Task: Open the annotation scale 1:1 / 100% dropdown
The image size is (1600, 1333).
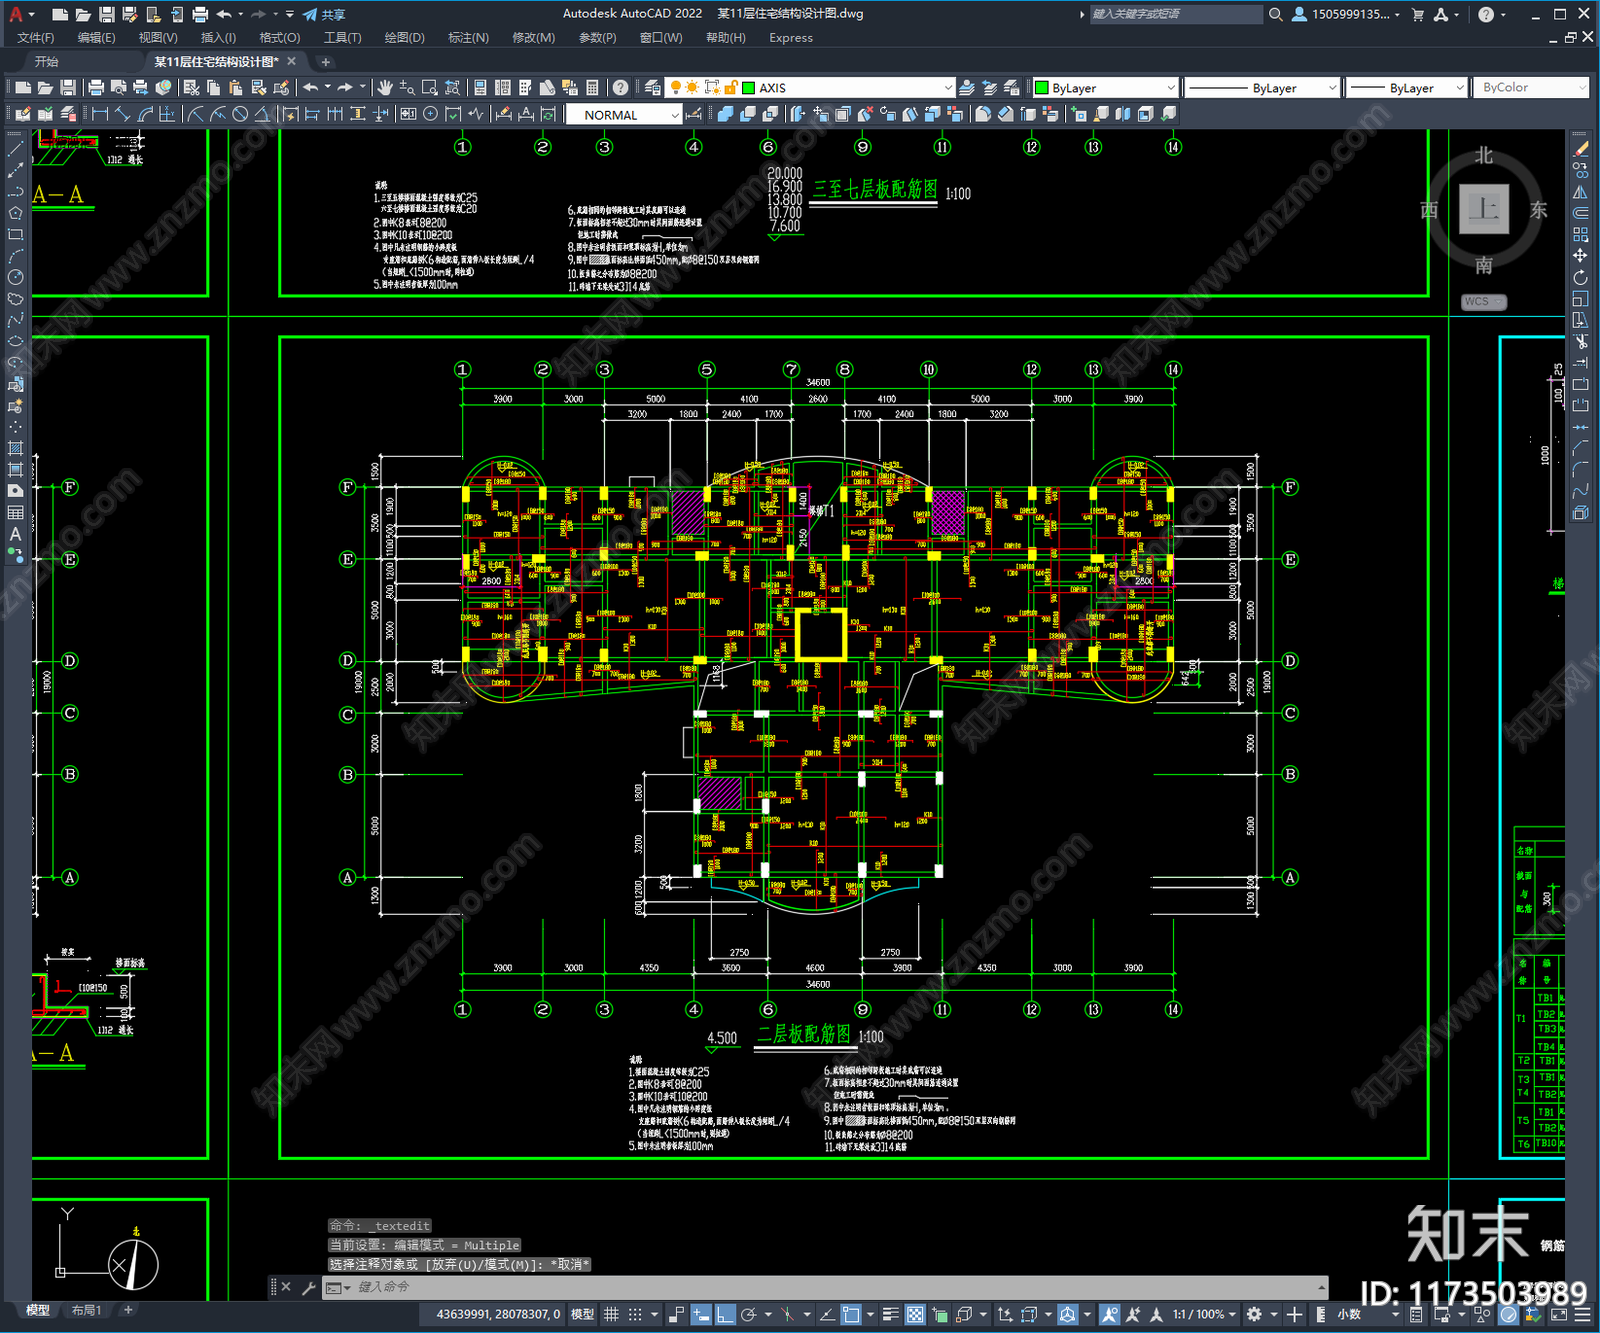Action: coord(1205,1314)
